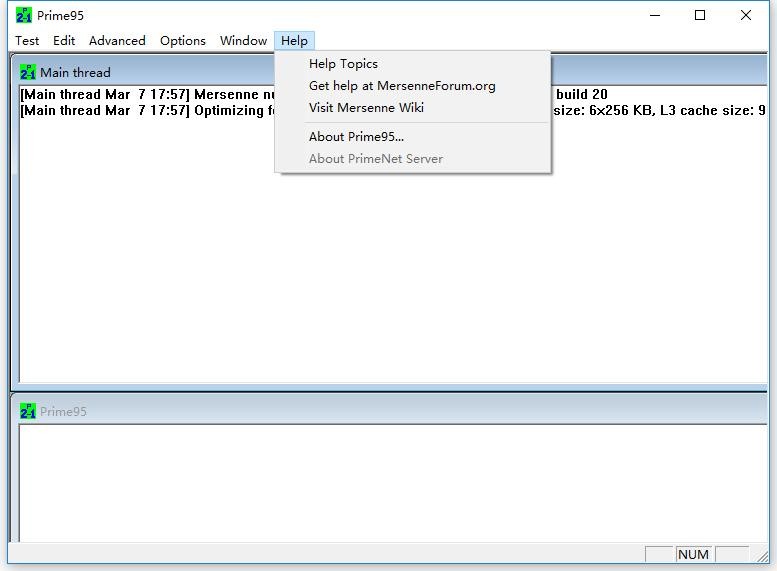Click the greyed About PrimeNet Server entry
Screen dimensions: 777x571
pyautogui.click(x=412, y=159)
